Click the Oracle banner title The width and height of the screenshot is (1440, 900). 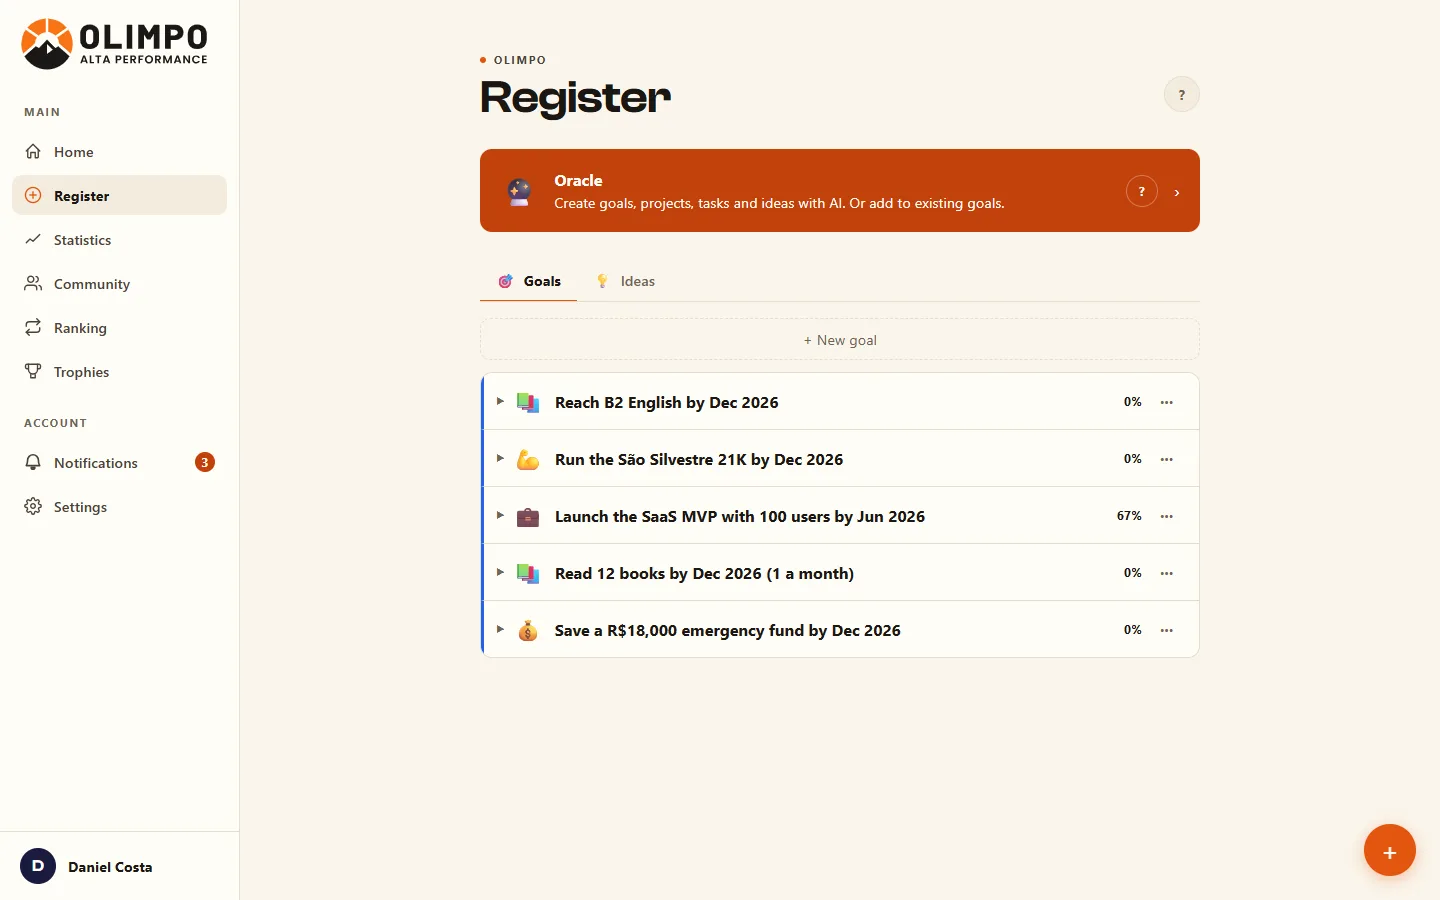[x=578, y=181]
